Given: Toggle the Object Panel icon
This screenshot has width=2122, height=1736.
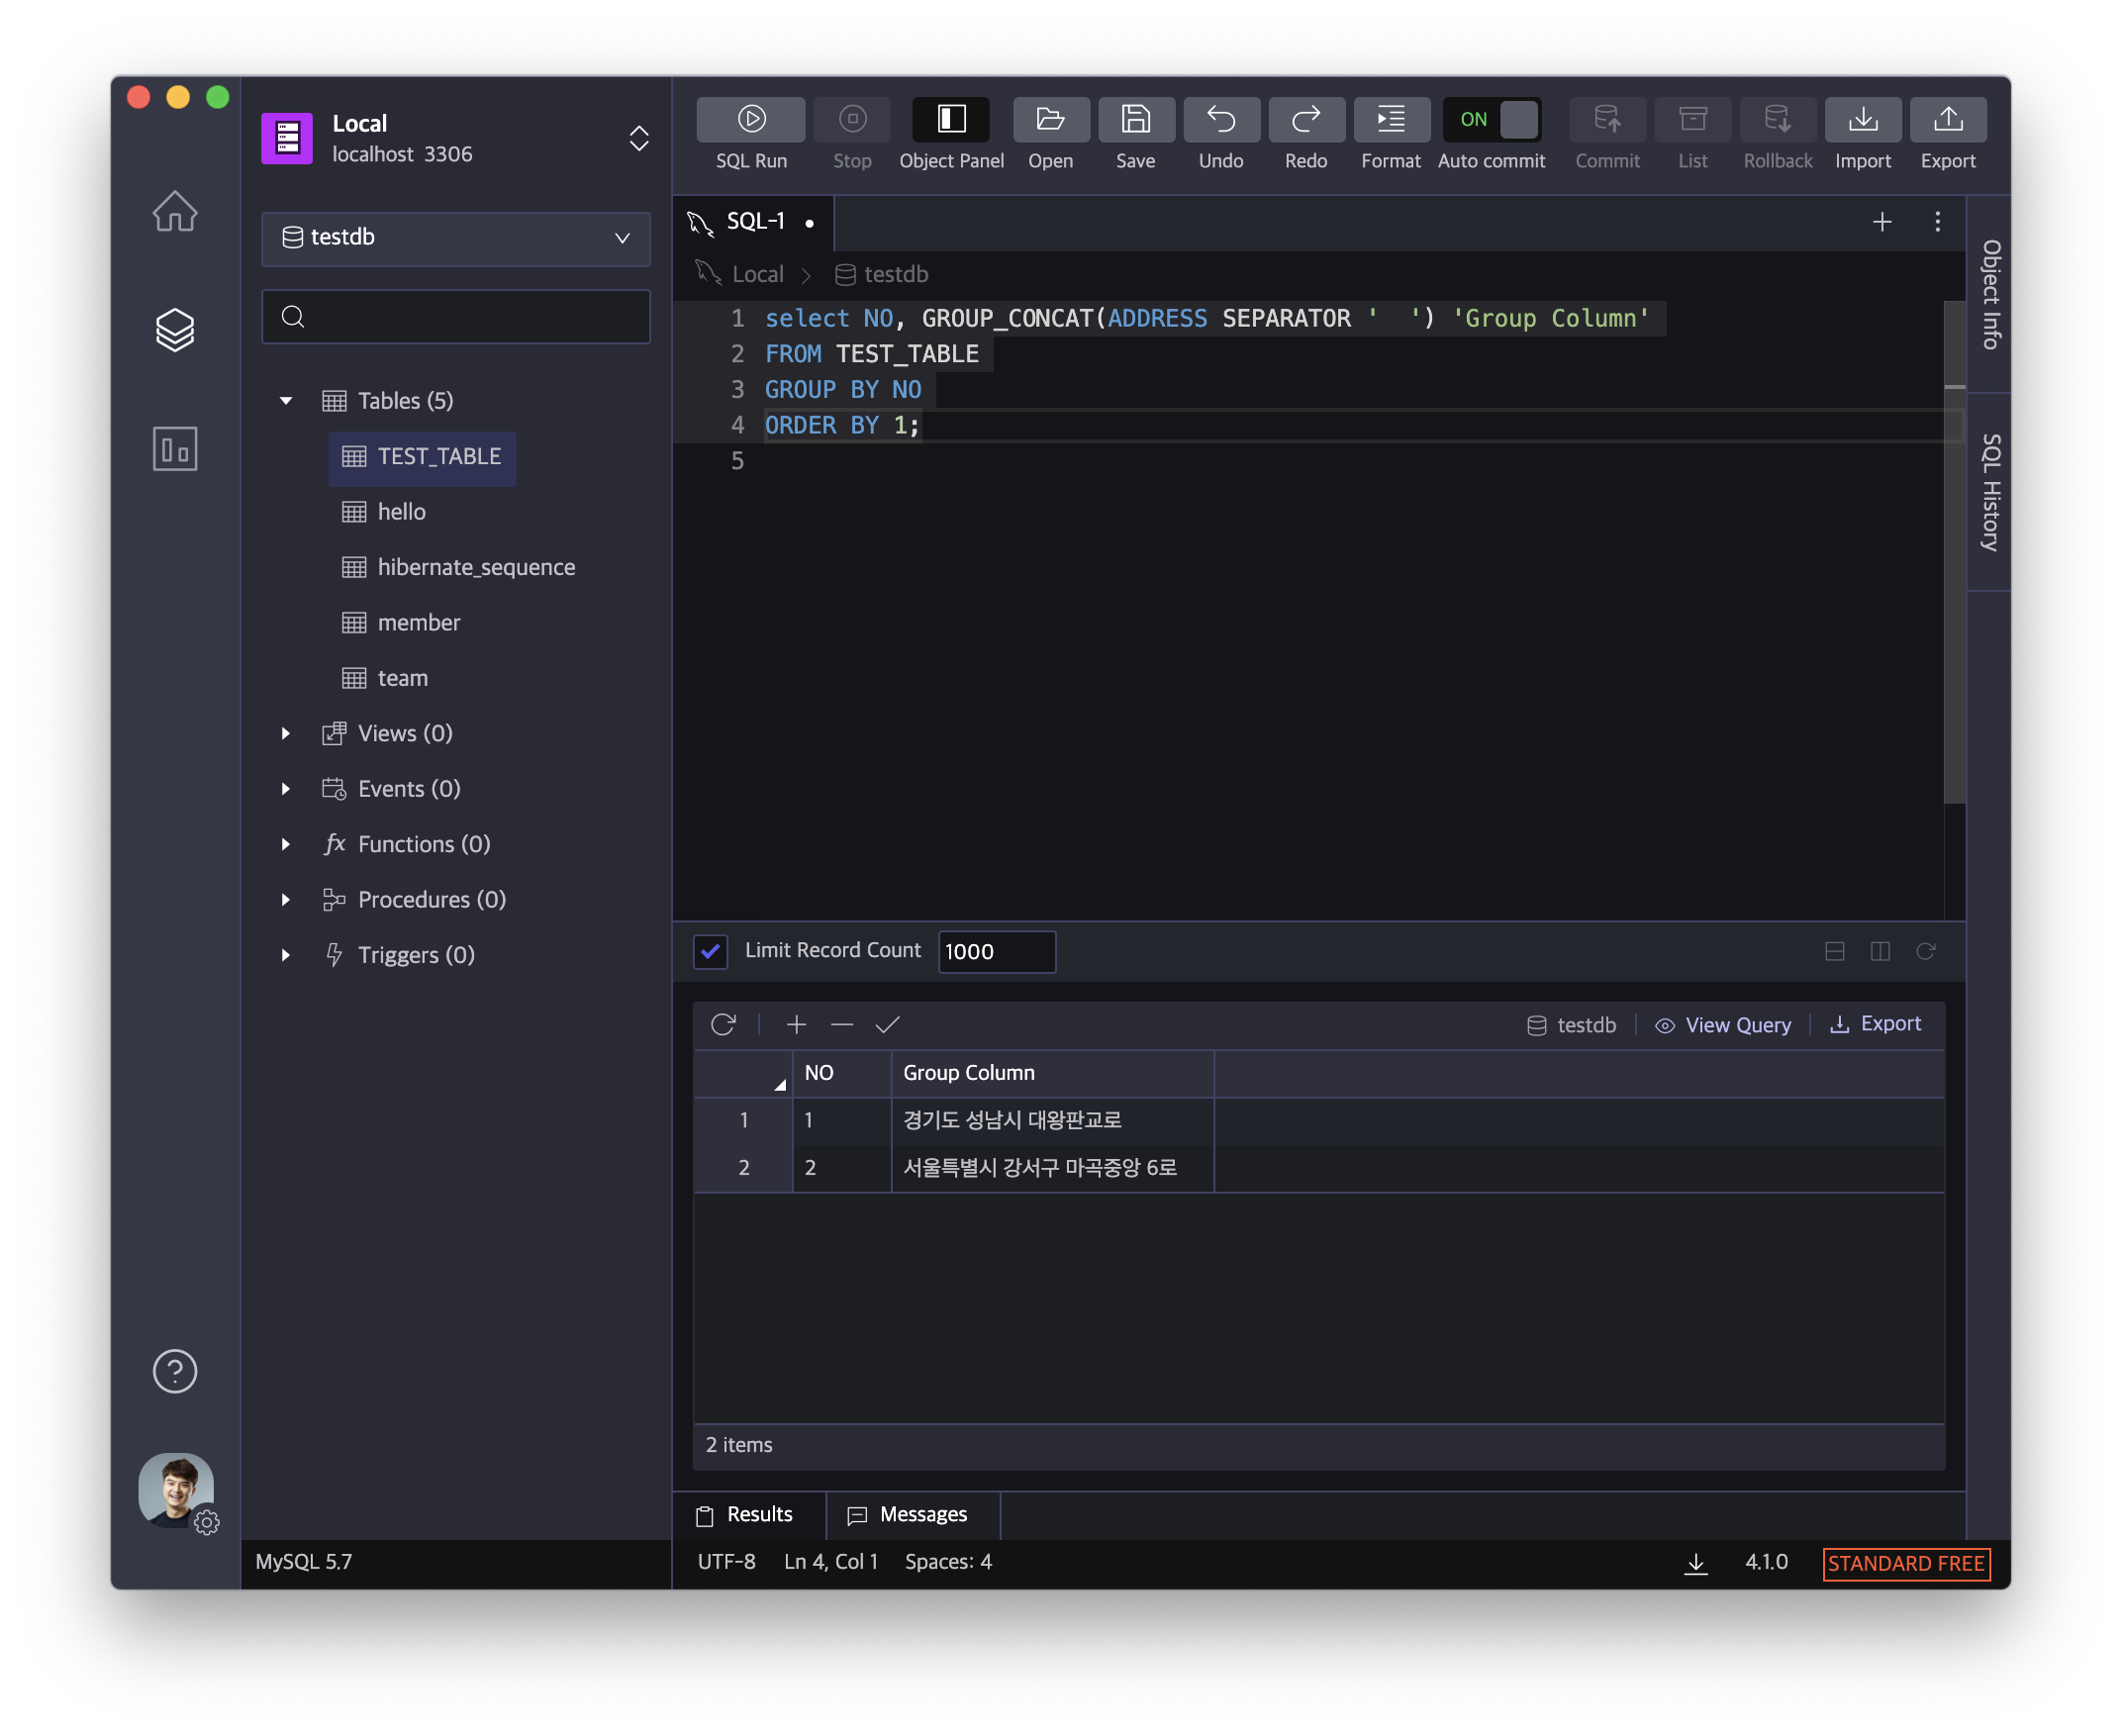Looking at the screenshot, I should pyautogui.click(x=950, y=120).
